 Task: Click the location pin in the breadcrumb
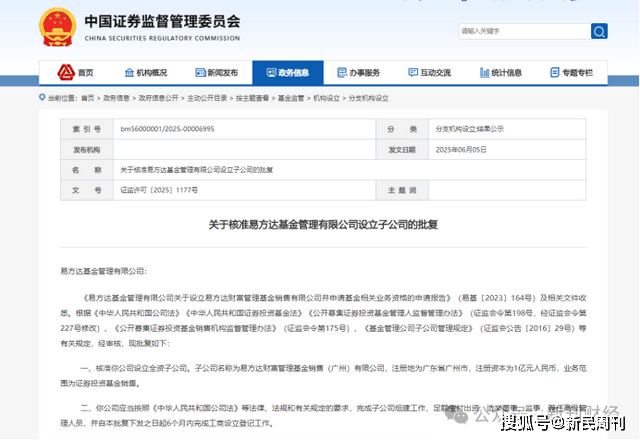point(42,98)
